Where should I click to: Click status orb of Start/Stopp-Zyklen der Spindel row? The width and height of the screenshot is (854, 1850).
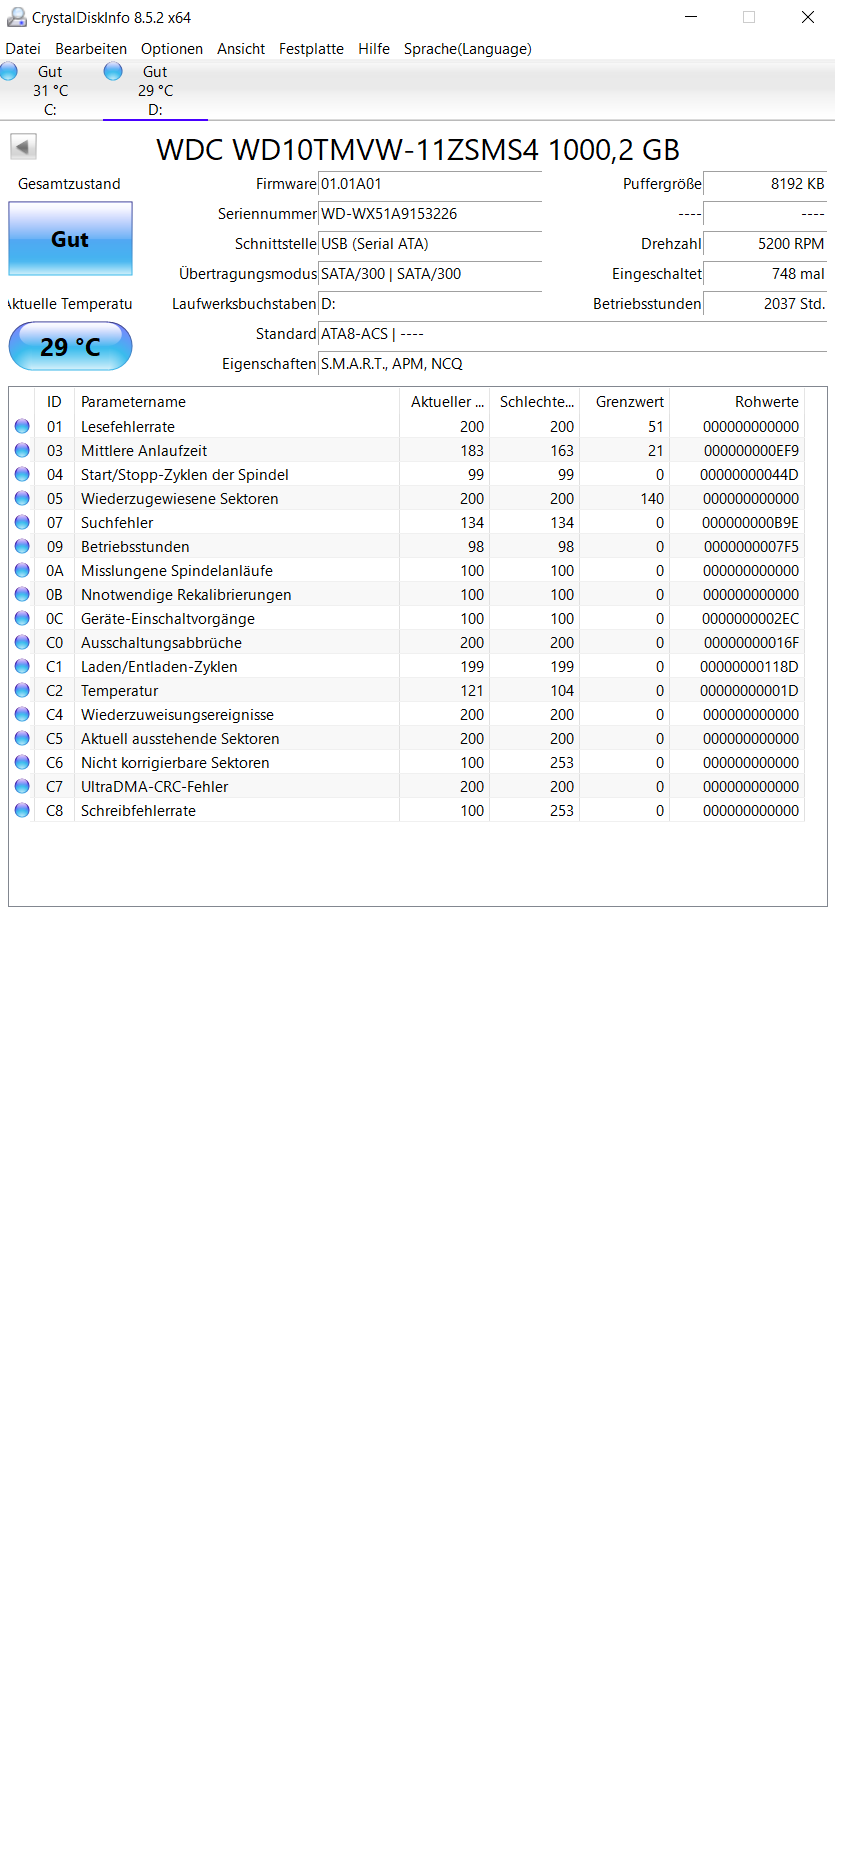[x=22, y=474]
